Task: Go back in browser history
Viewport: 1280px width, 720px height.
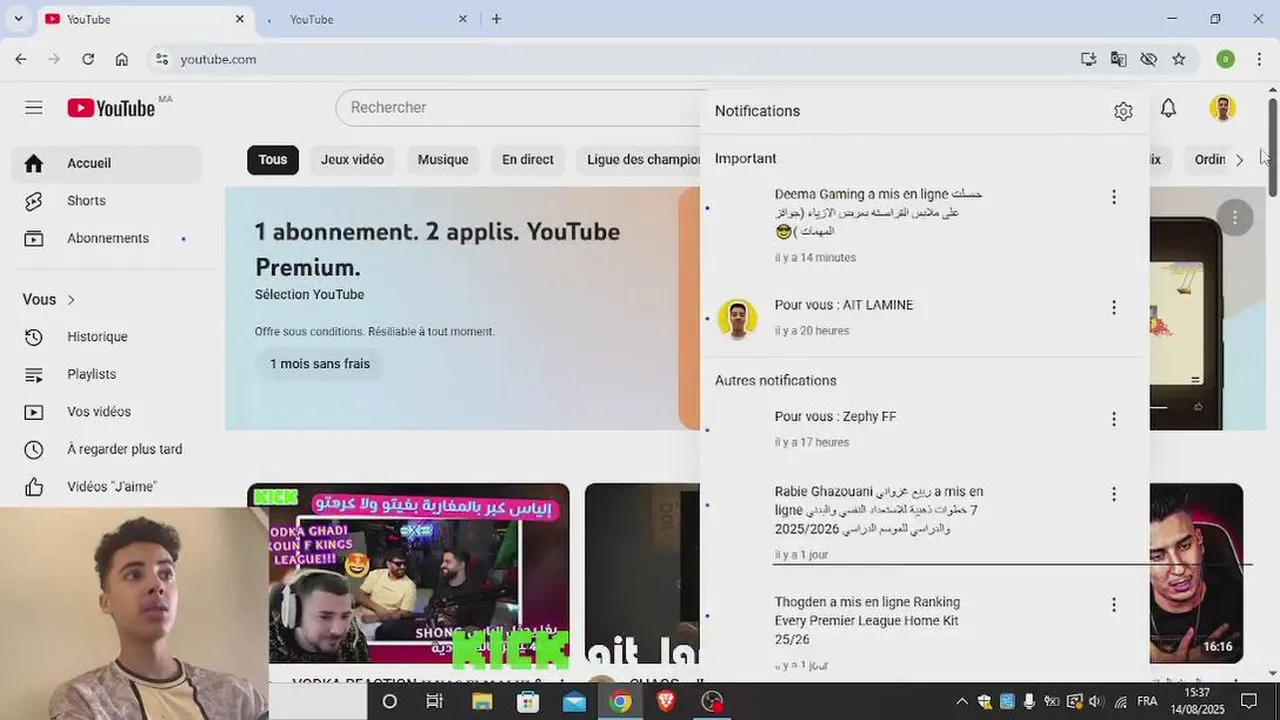Action: (x=21, y=59)
